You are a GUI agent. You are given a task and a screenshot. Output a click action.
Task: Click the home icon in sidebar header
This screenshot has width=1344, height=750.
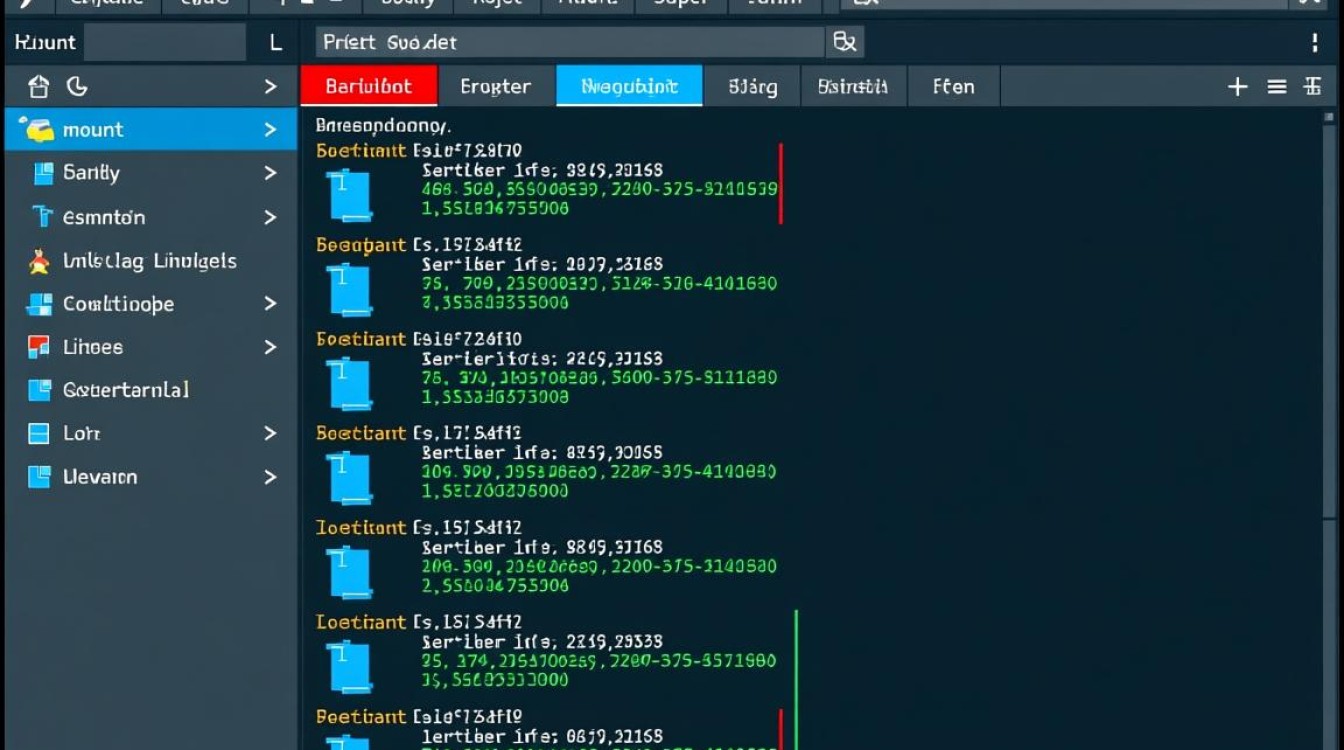(39, 87)
